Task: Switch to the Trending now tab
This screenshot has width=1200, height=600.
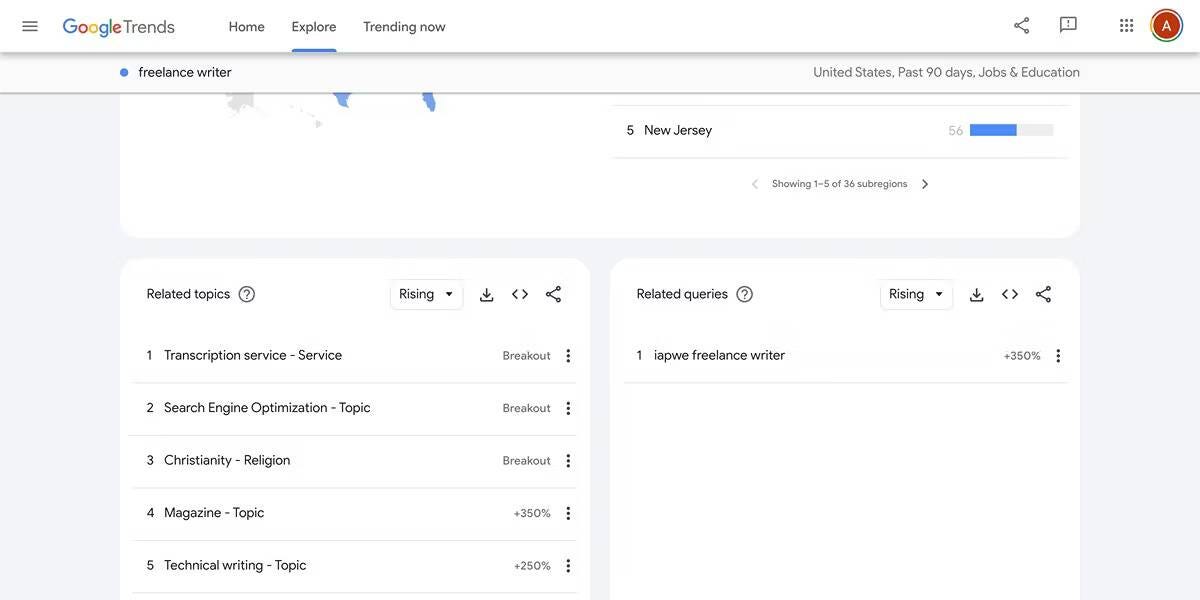Action: (x=404, y=27)
